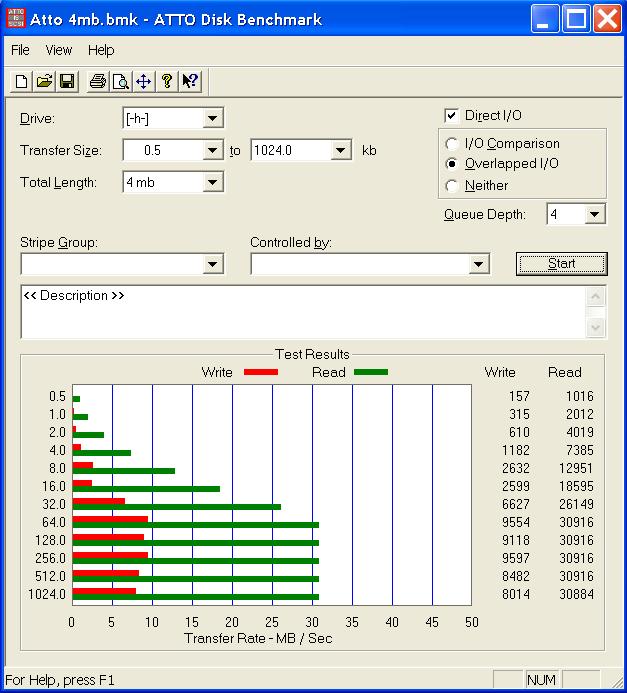
Task: Open the Drive dropdown showing [-h-]
Action: tap(213, 118)
